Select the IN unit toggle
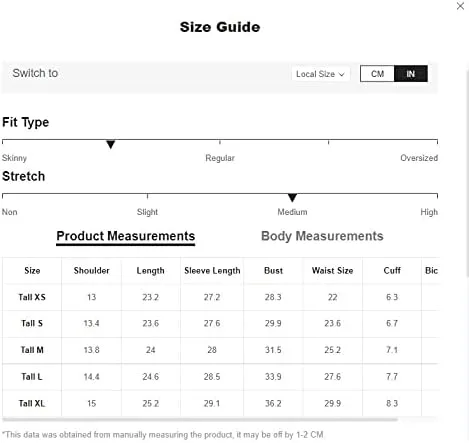 [411, 74]
